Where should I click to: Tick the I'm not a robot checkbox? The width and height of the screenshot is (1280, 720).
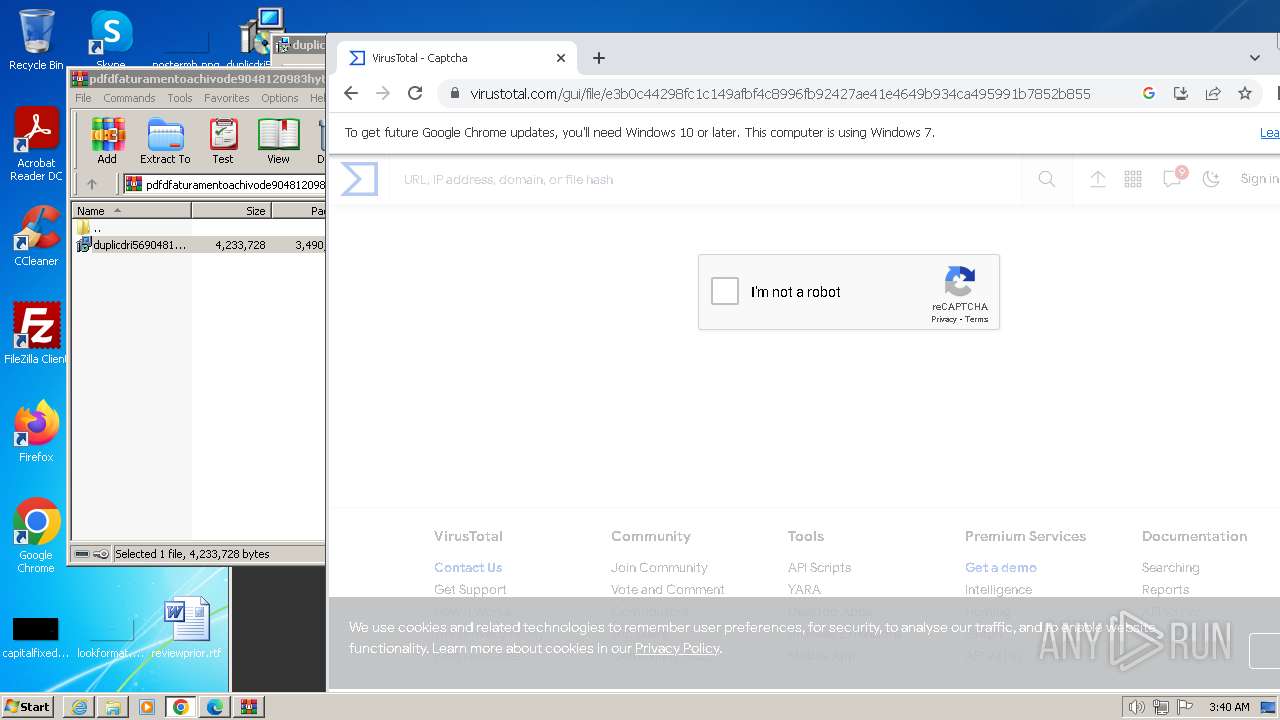pyautogui.click(x=725, y=291)
